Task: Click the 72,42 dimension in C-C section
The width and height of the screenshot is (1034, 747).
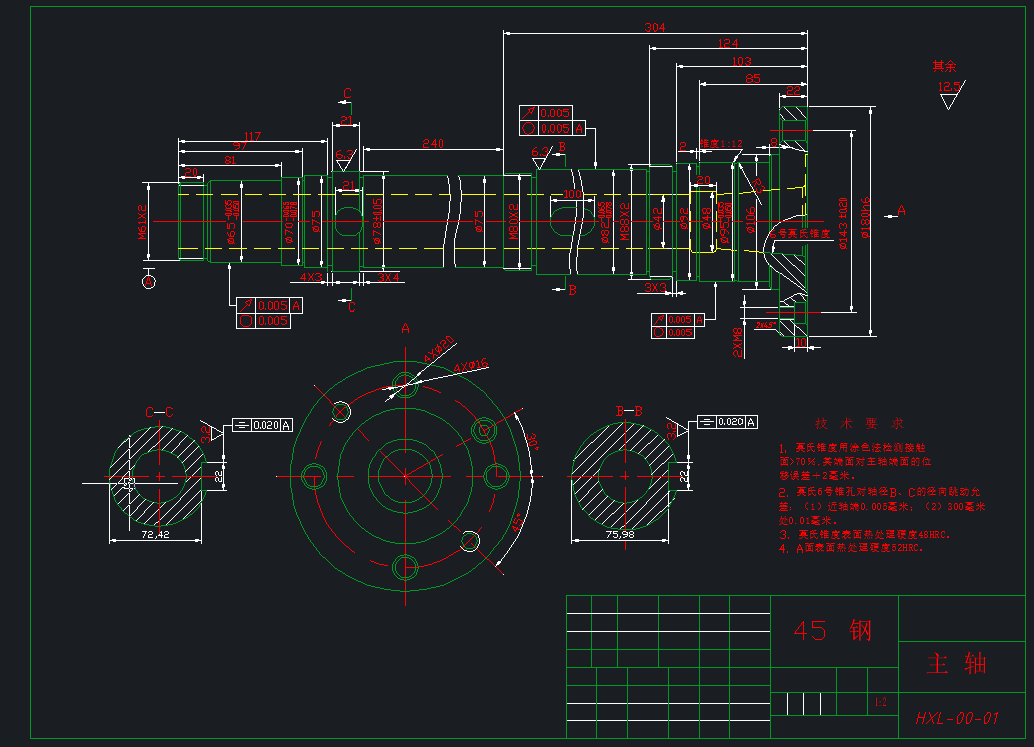Action: pos(156,534)
